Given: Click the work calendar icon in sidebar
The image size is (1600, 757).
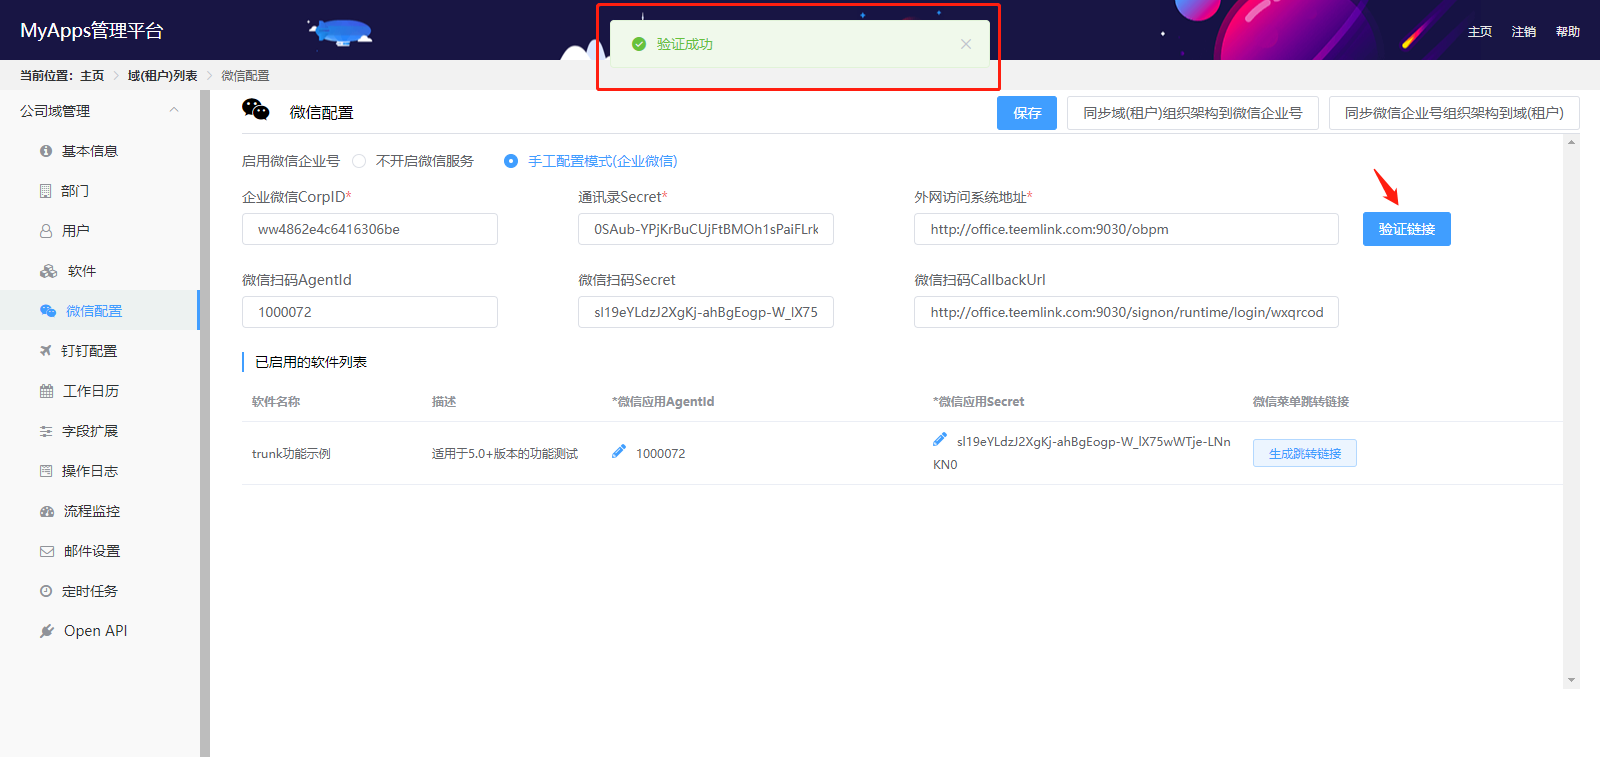Looking at the screenshot, I should click(x=46, y=391).
